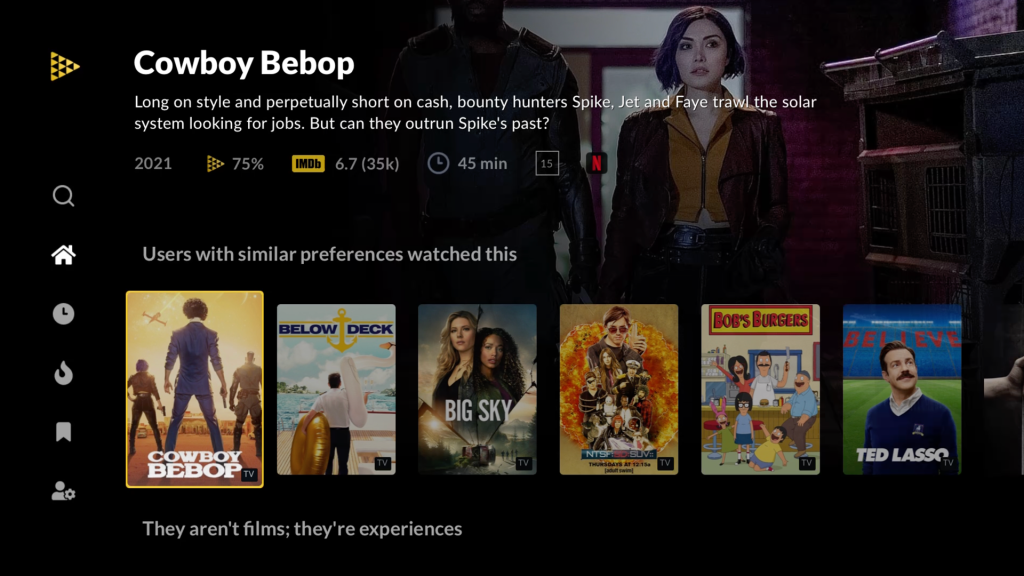Click the IMDb rating badge
The width and height of the screenshot is (1024, 576).
click(308, 164)
